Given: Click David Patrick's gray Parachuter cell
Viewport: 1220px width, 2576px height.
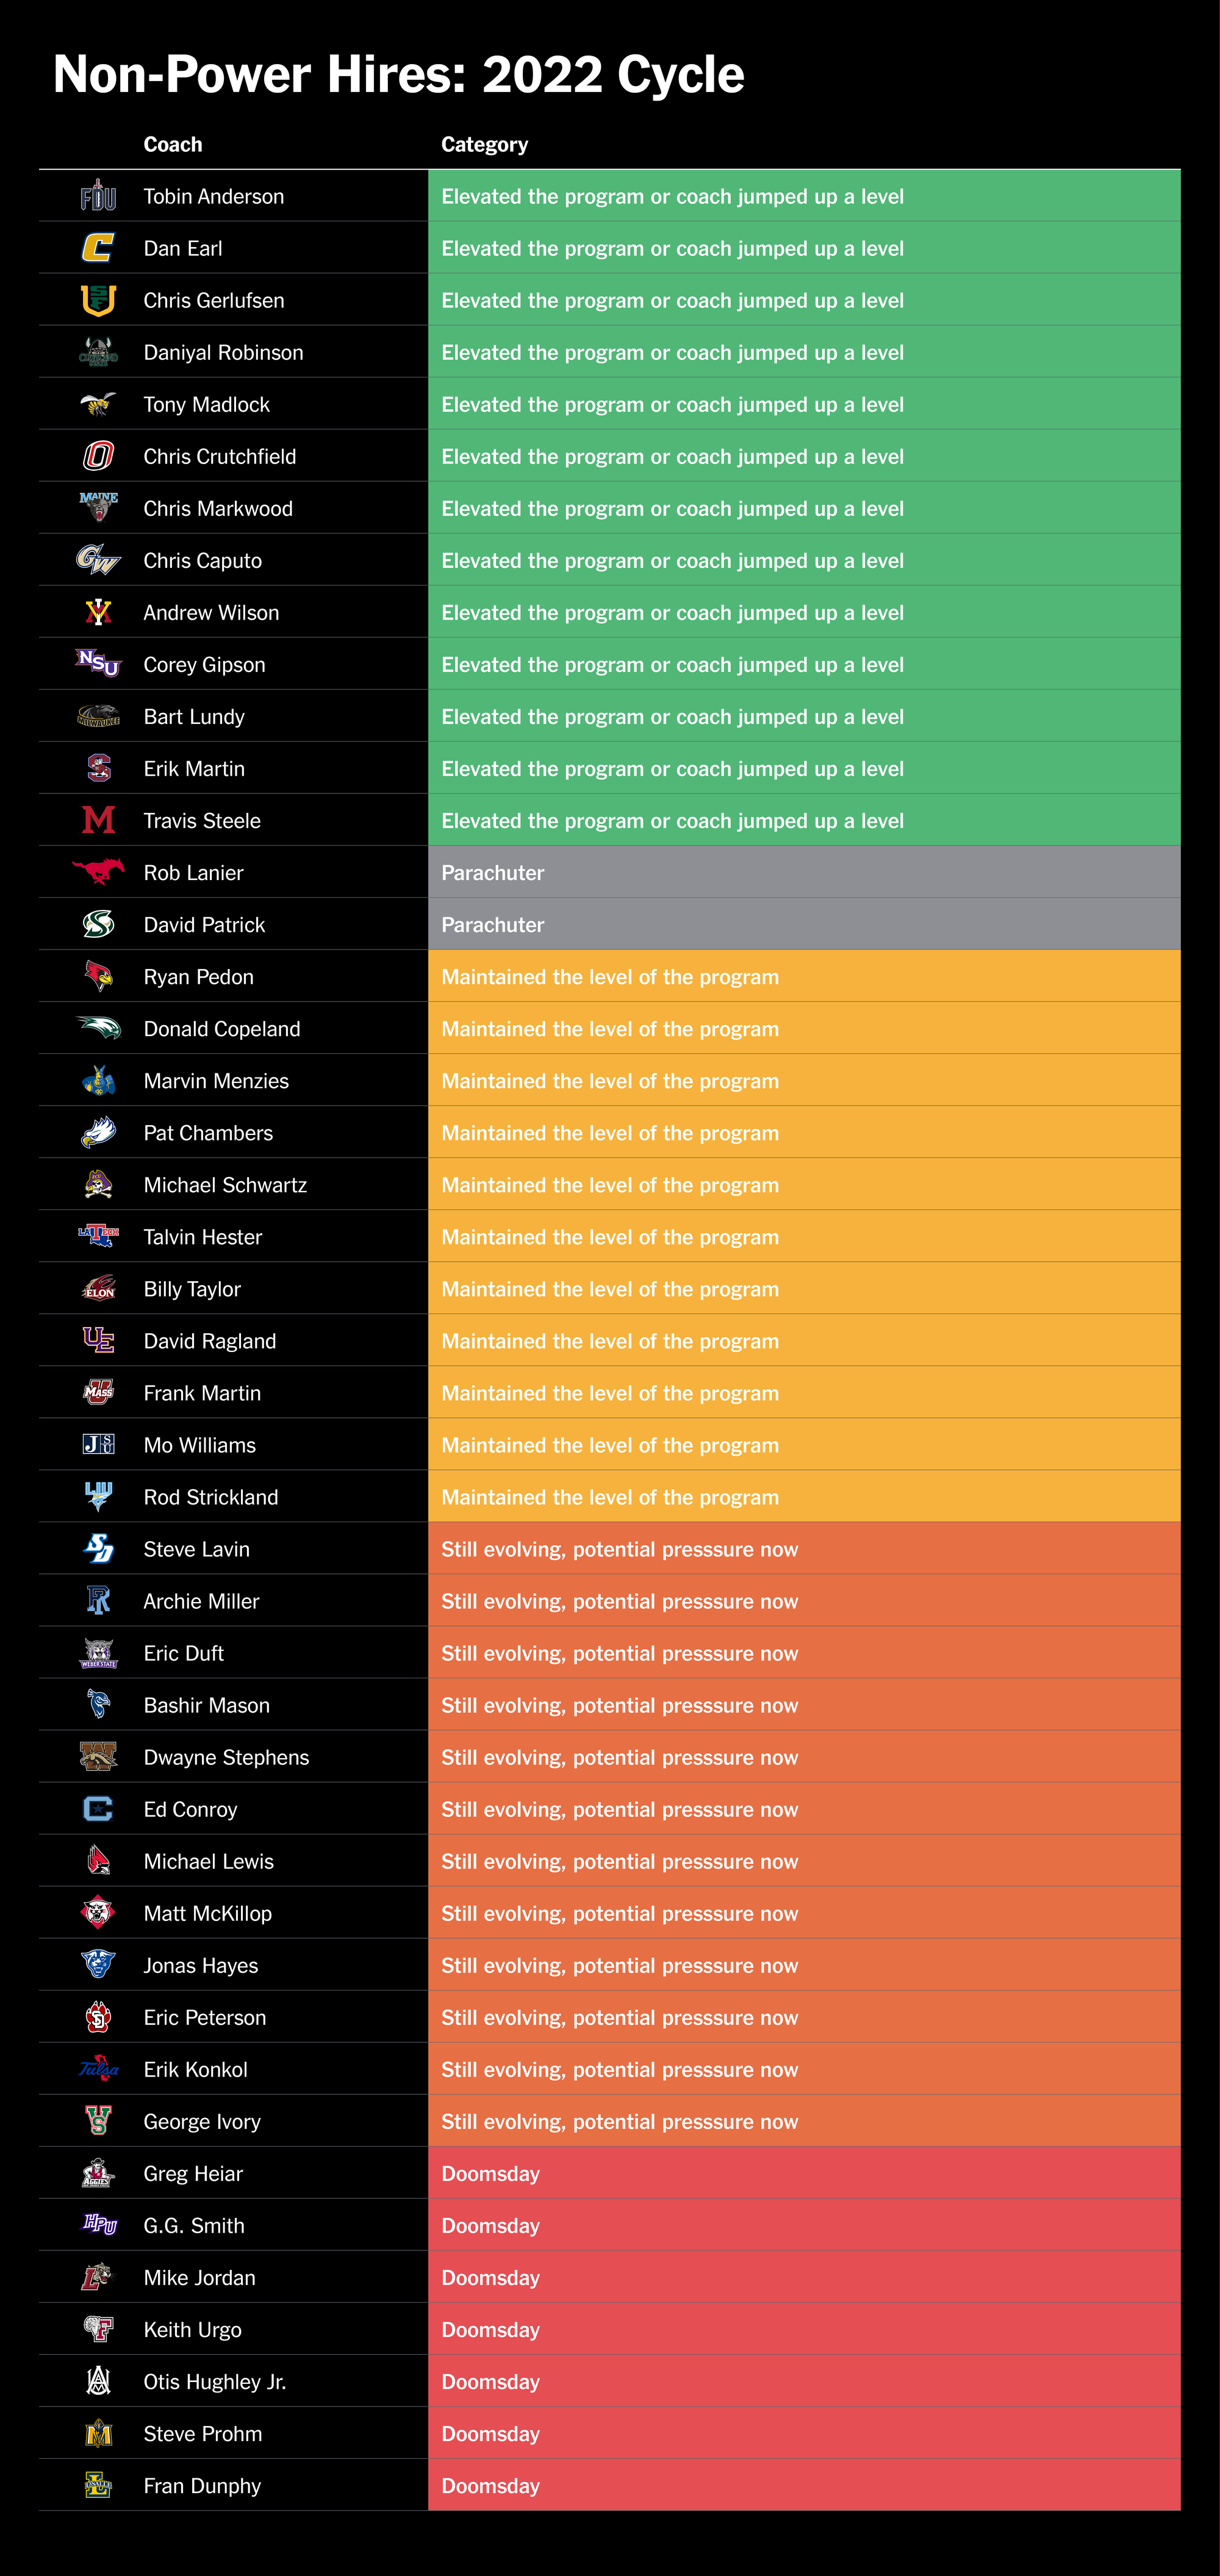Looking at the screenshot, I should click(x=804, y=924).
